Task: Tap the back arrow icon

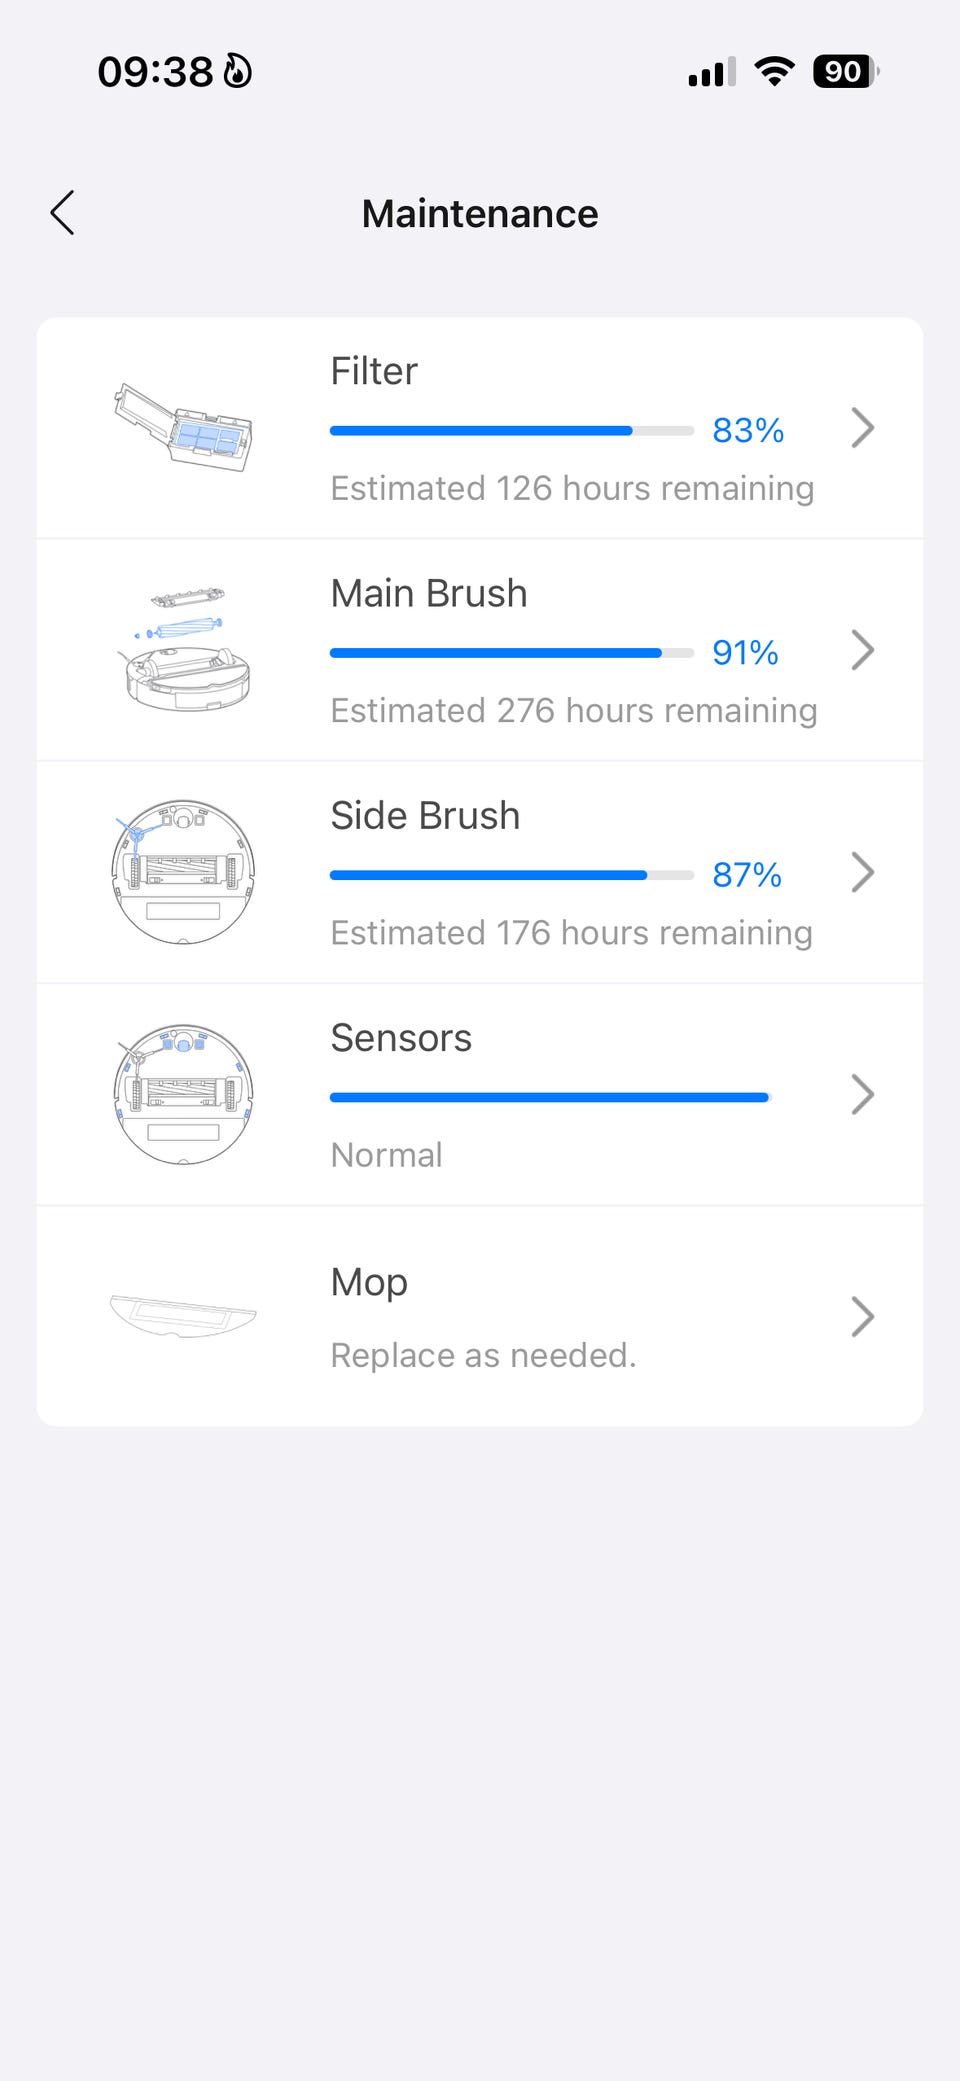Action: click(63, 213)
